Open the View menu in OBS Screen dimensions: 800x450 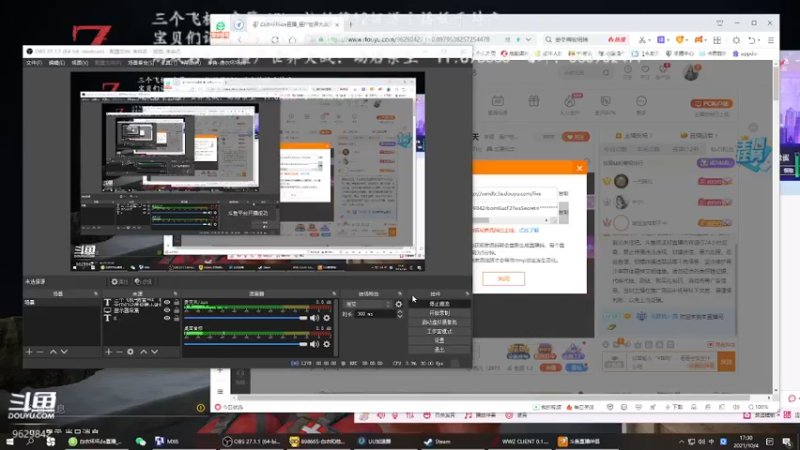coord(80,63)
